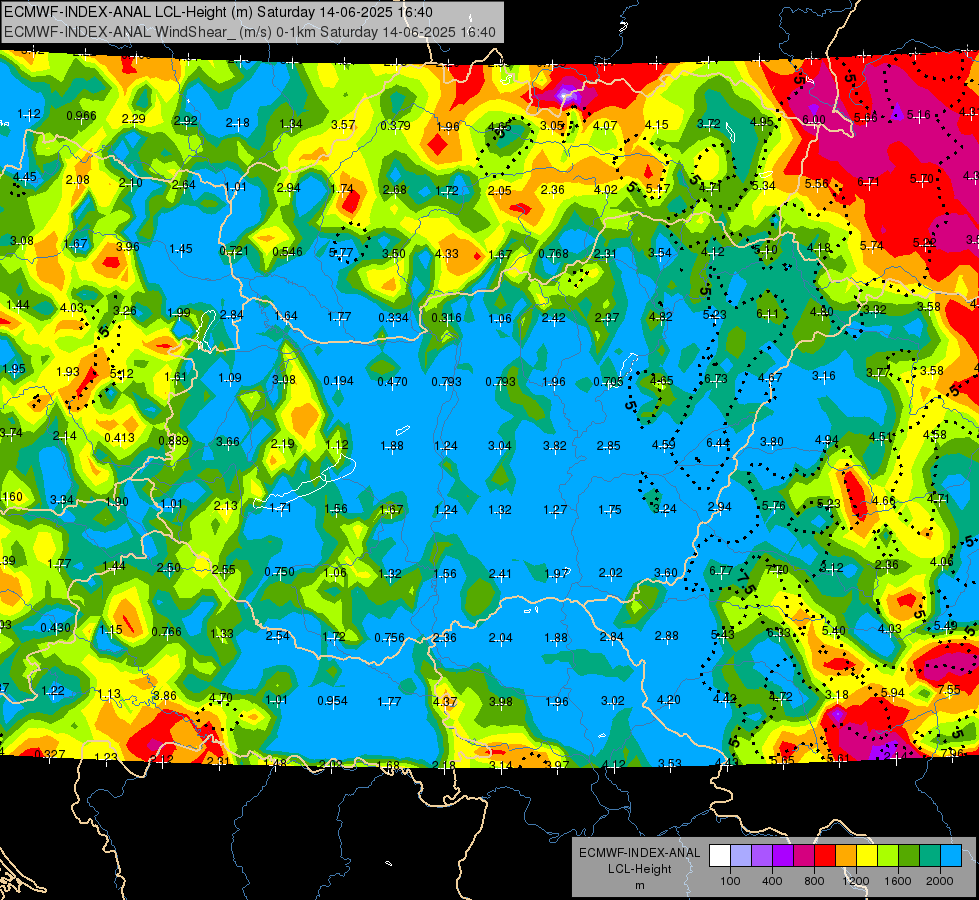Select the magenta swatch in the legend
Viewport: 979px width, 900px height.
(804, 856)
